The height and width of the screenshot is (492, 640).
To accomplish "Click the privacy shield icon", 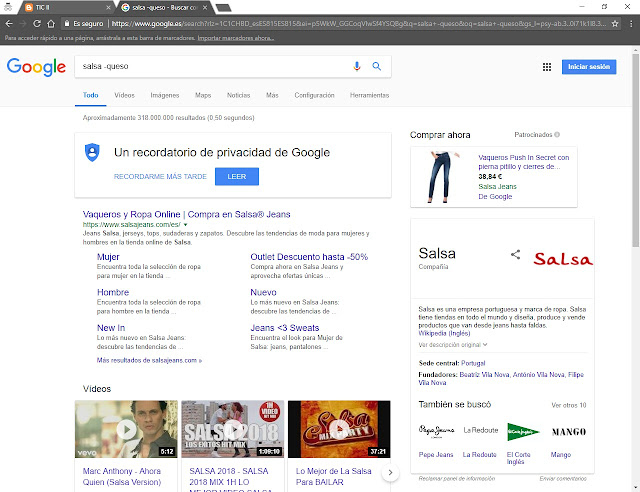I will click(x=92, y=152).
